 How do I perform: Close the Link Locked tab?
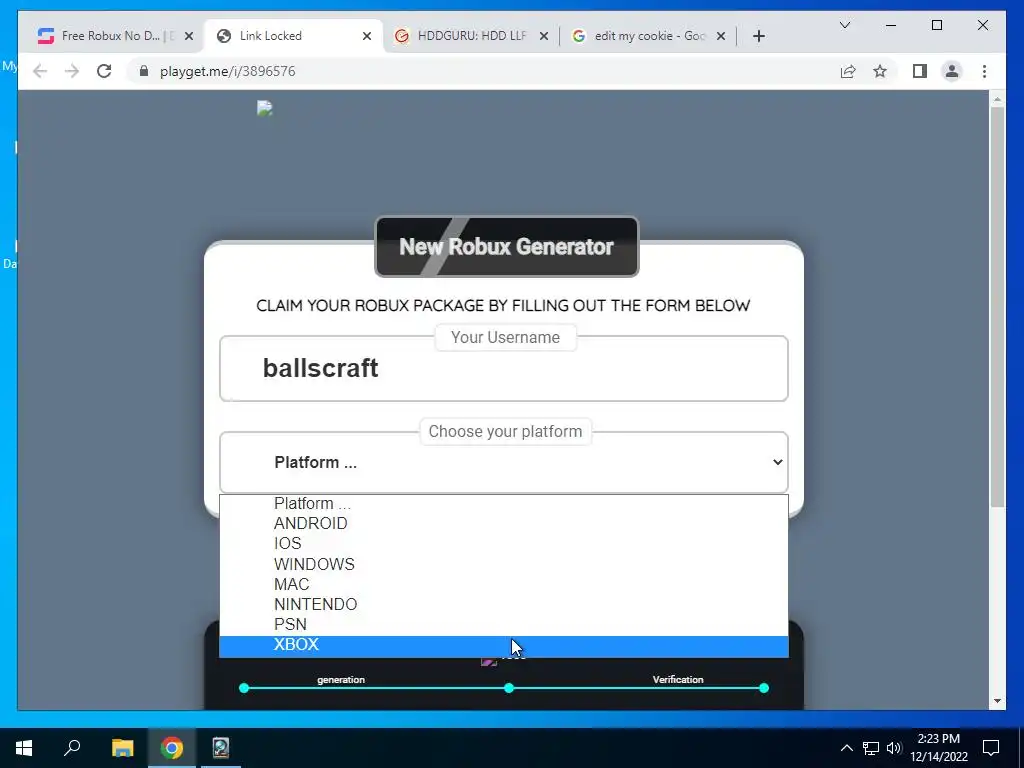click(367, 36)
